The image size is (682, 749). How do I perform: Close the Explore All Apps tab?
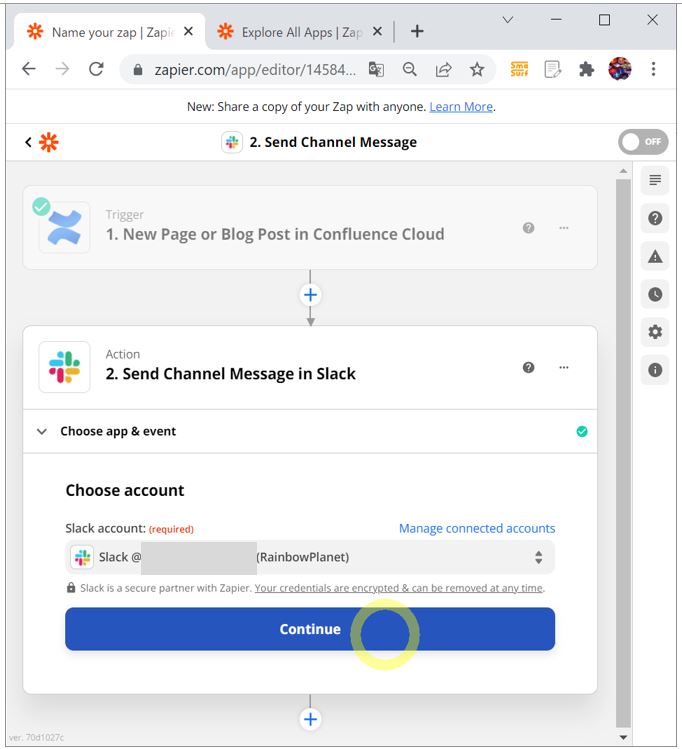(x=377, y=32)
